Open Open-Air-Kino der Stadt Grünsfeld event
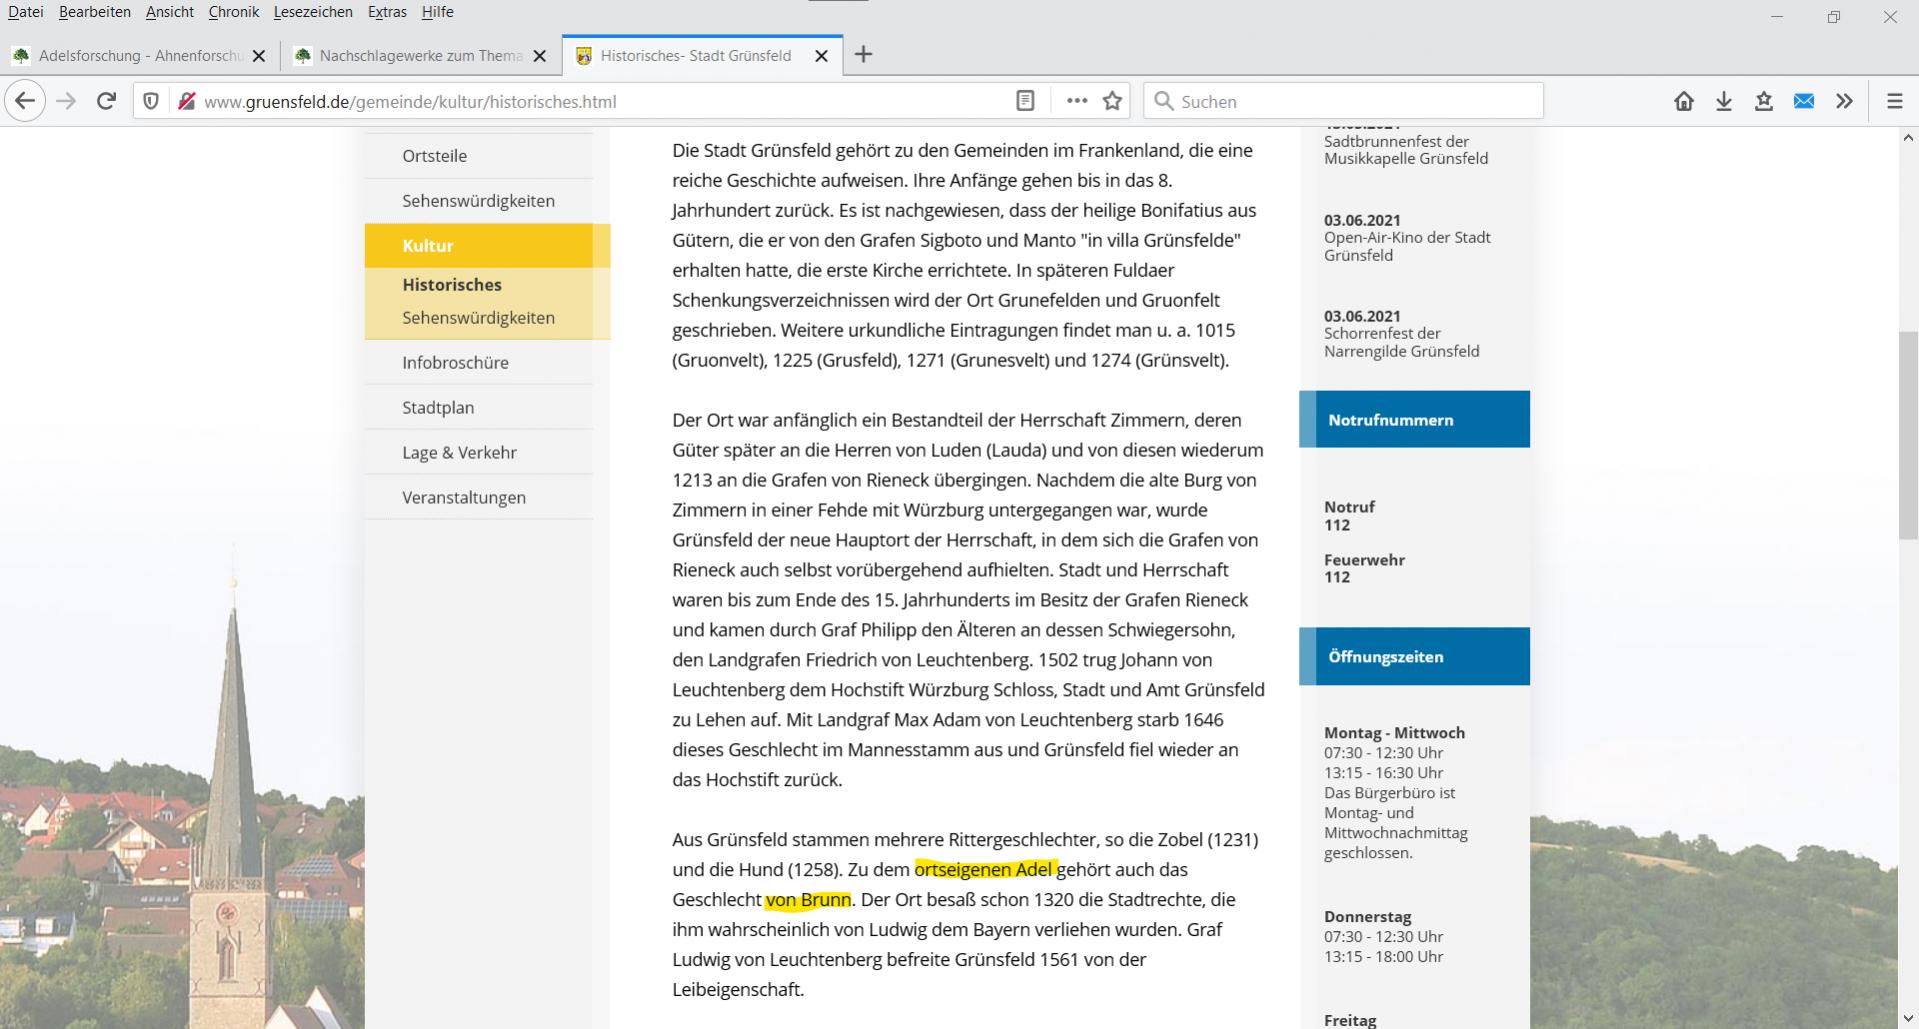 point(1407,246)
